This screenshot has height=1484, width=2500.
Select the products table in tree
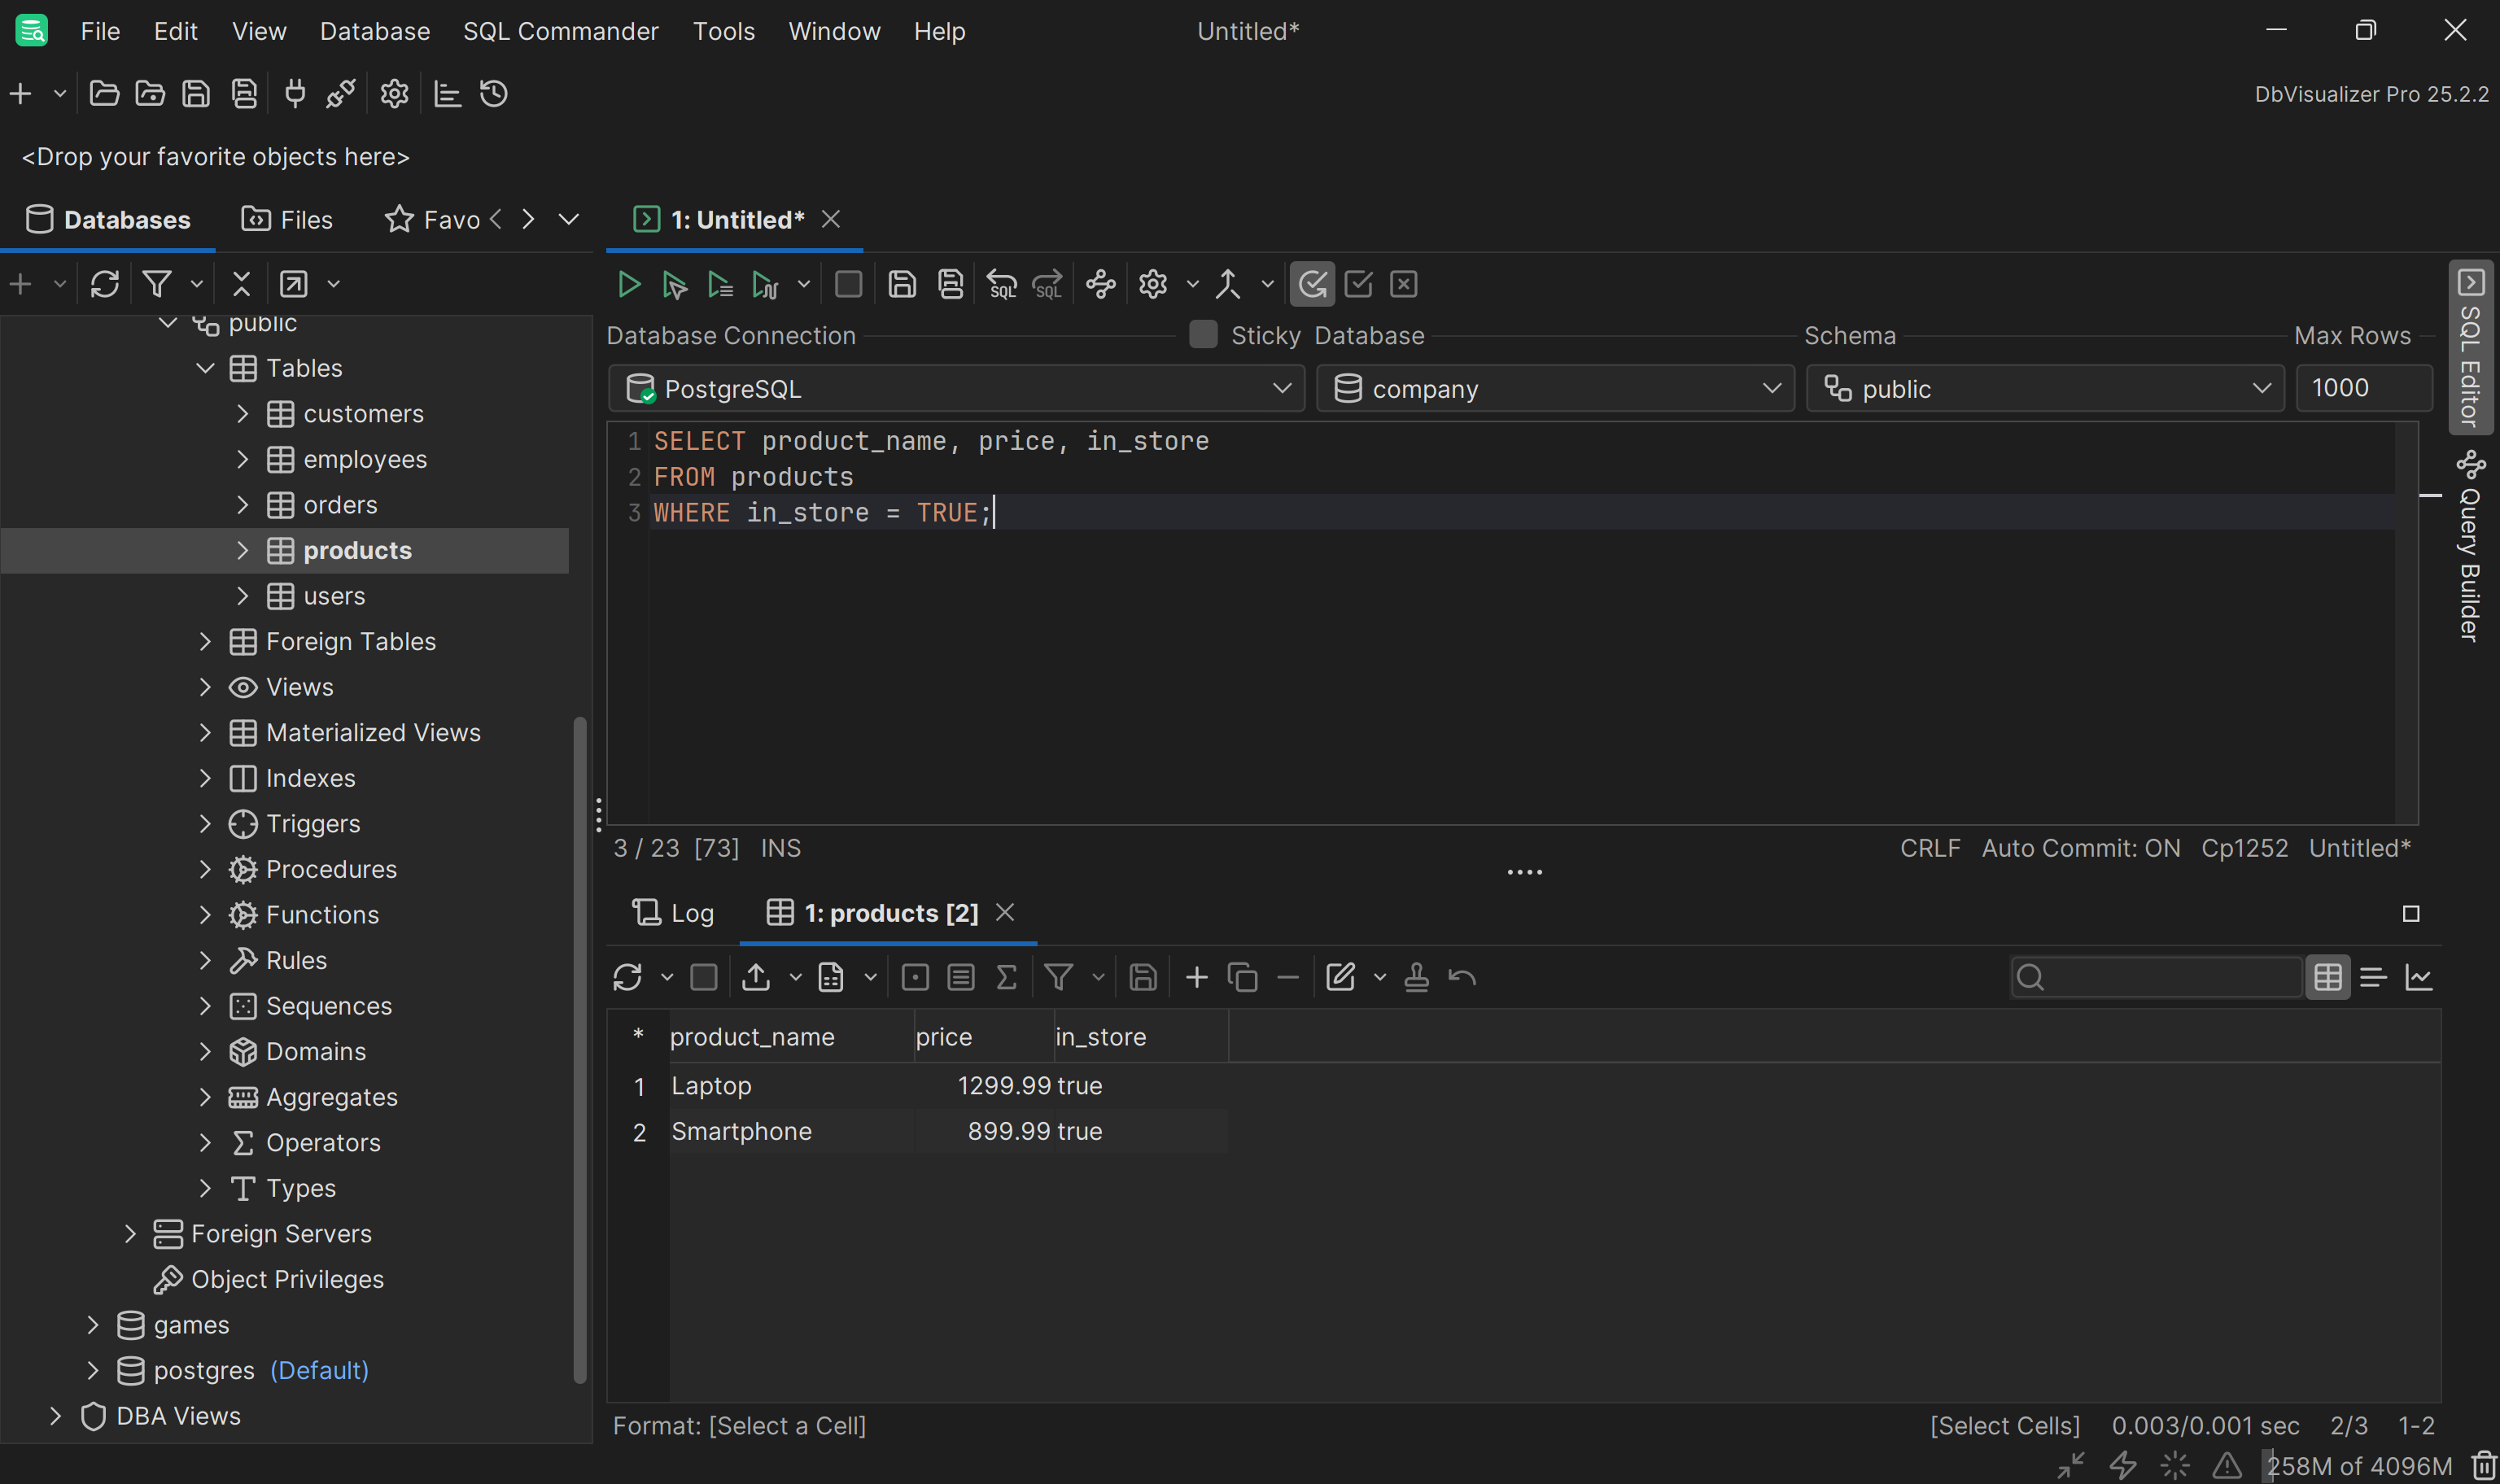[357, 551]
